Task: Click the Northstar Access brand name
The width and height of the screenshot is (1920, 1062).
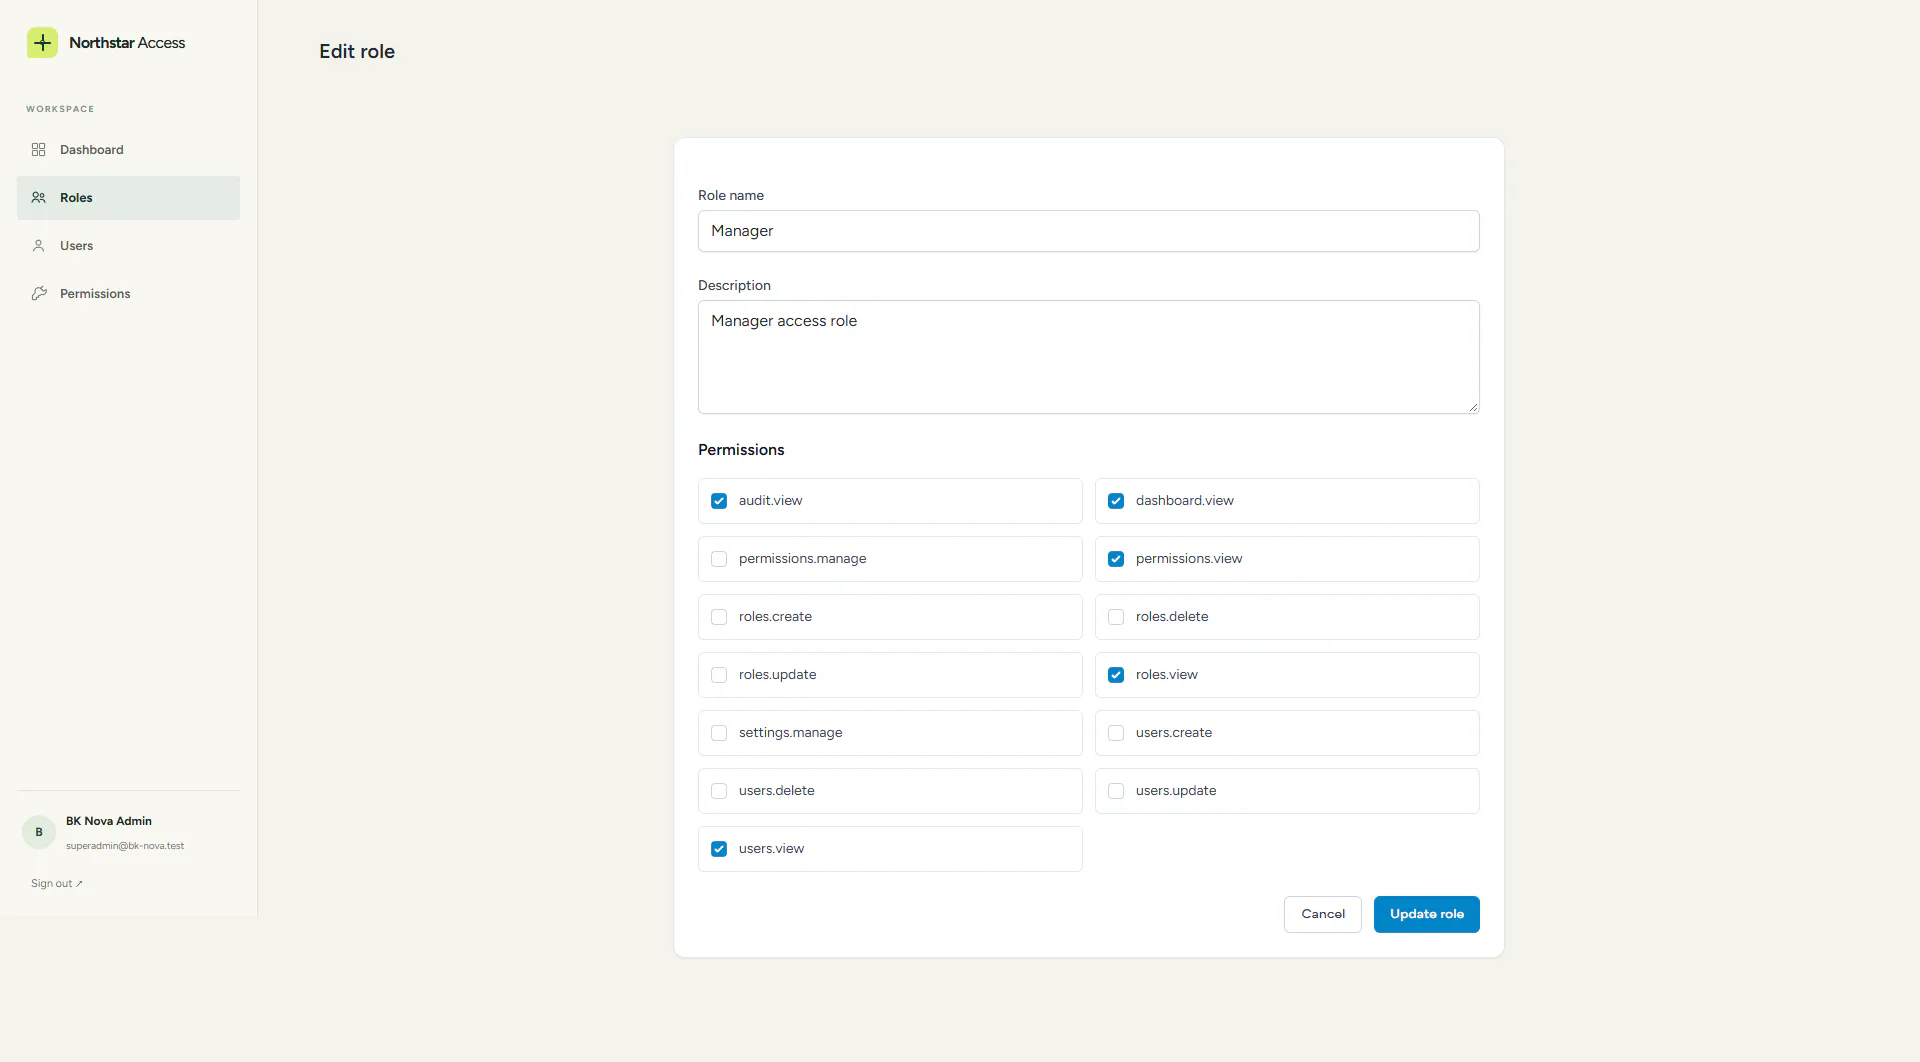Action: click(x=127, y=43)
